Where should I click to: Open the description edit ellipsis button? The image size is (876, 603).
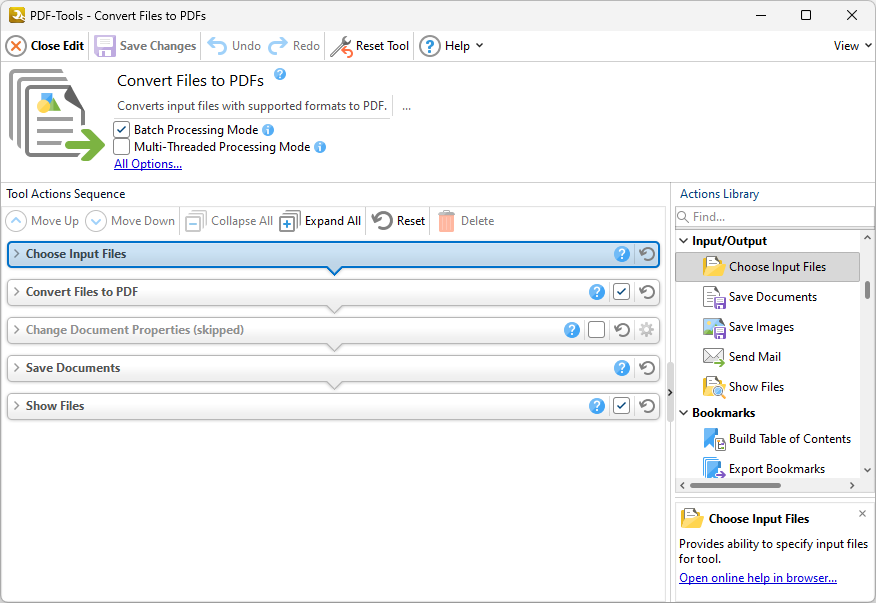(x=406, y=106)
